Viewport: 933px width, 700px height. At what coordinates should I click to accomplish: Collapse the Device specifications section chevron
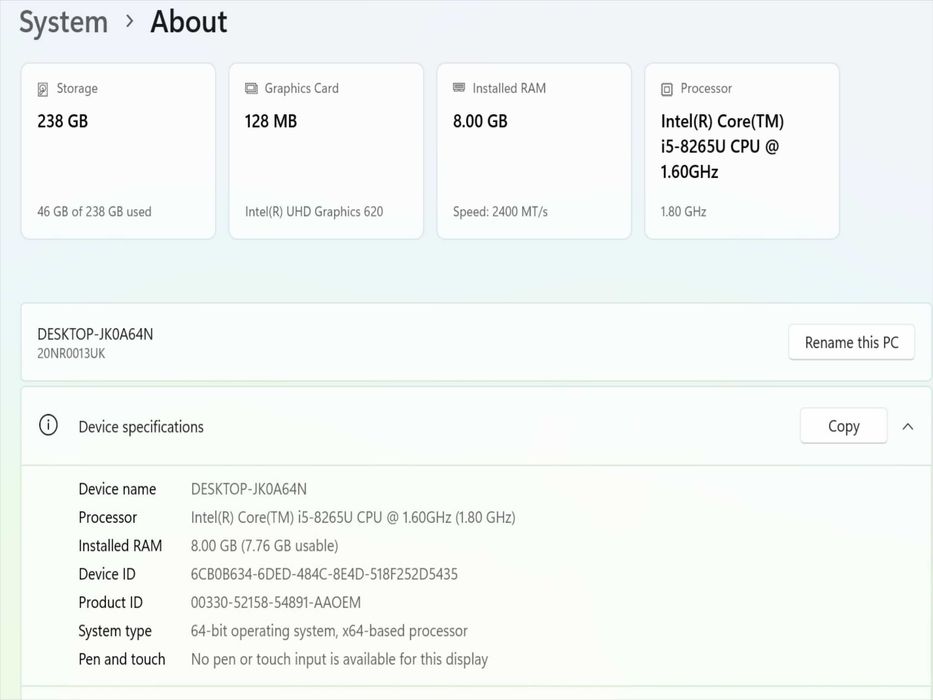907,426
